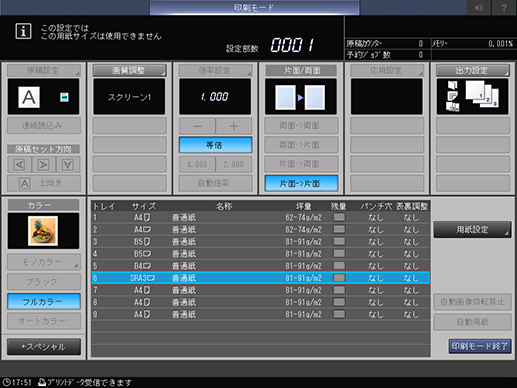
Task: Click the 0001 copy count display
Action: (292, 45)
